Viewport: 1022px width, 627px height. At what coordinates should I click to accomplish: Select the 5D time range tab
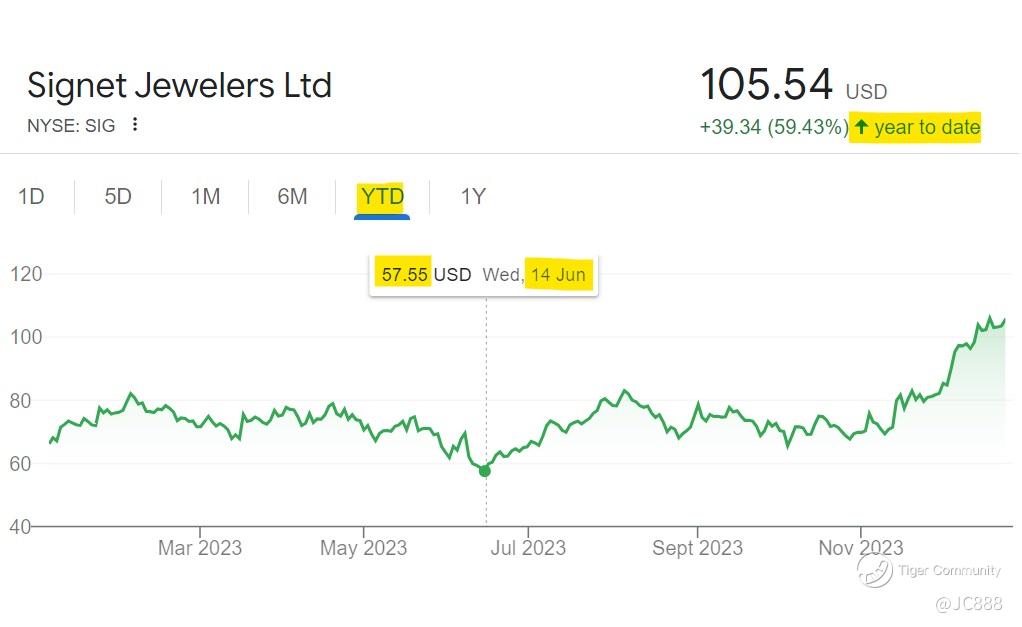click(x=118, y=196)
